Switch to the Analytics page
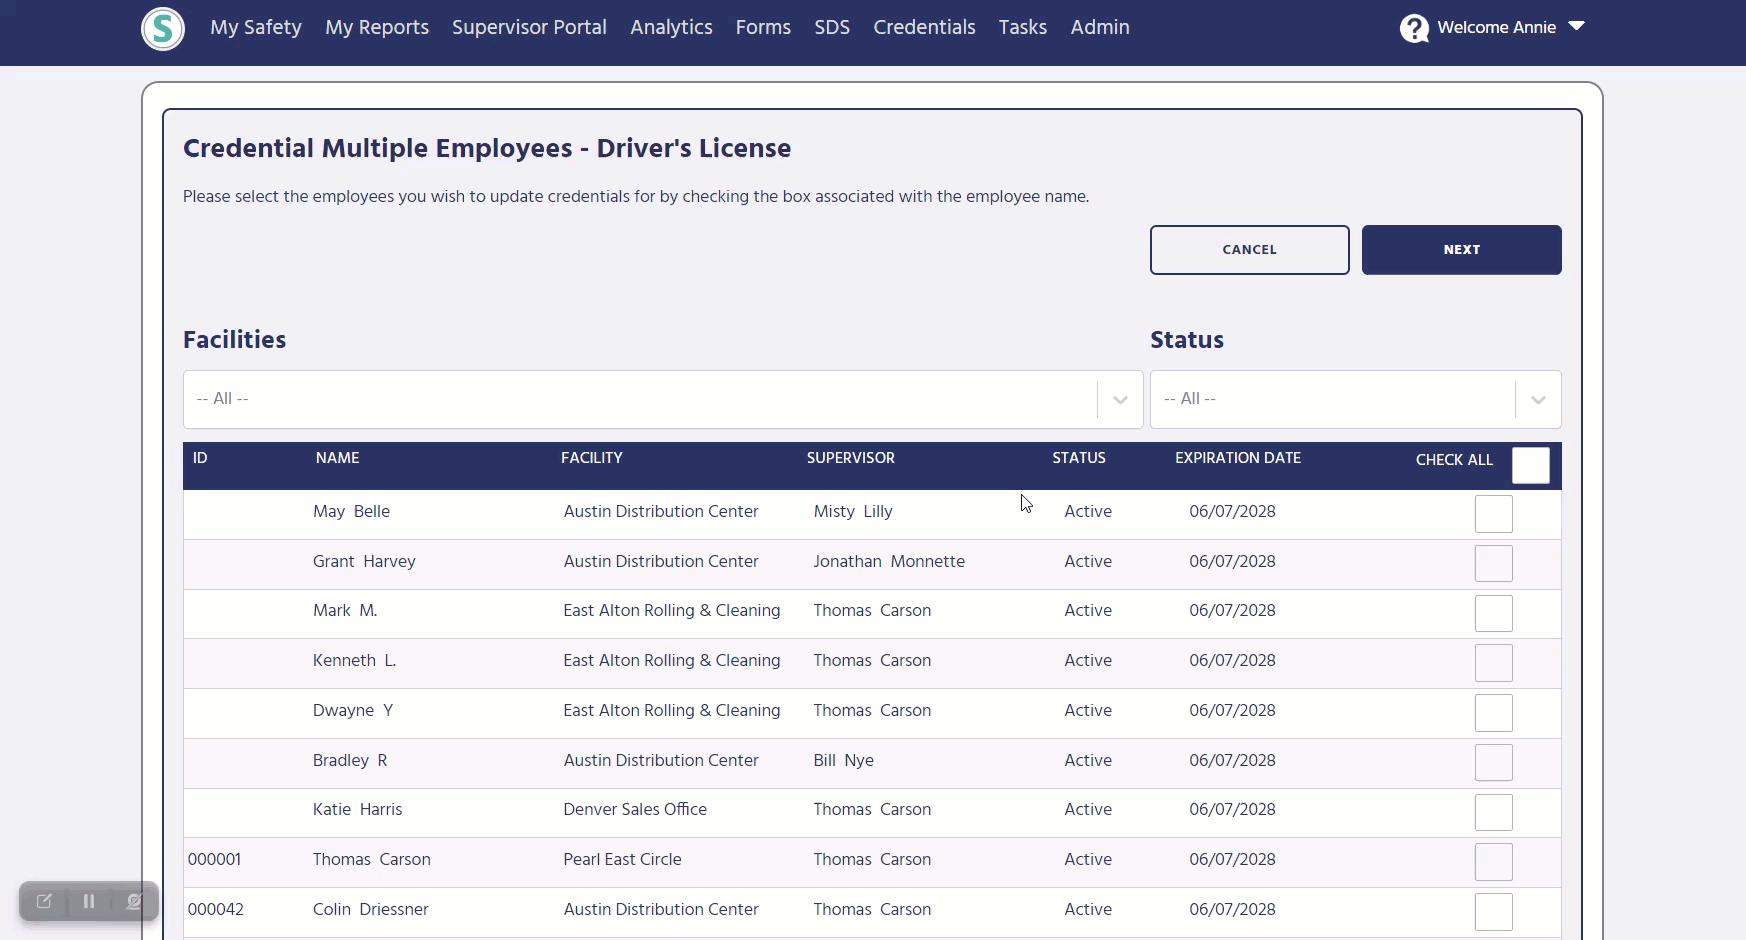Viewport: 1746px width, 940px height. [671, 27]
